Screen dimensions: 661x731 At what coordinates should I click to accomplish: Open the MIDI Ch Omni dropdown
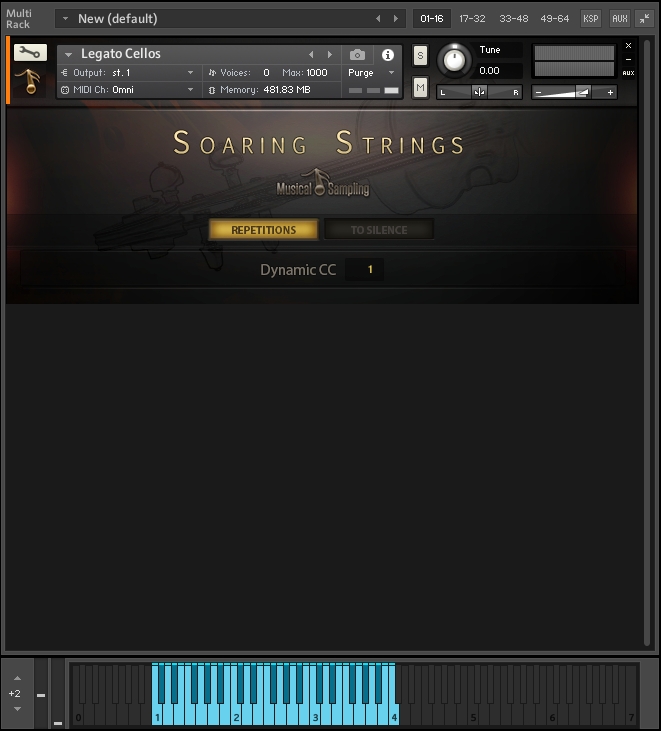click(x=190, y=90)
